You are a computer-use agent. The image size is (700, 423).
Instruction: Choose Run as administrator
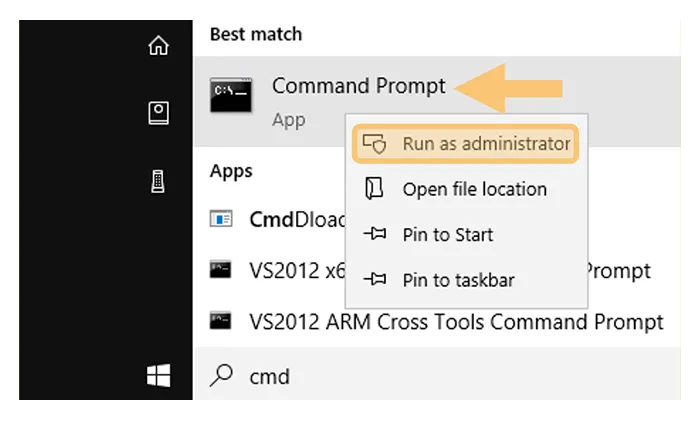click(x=466, y=144)
